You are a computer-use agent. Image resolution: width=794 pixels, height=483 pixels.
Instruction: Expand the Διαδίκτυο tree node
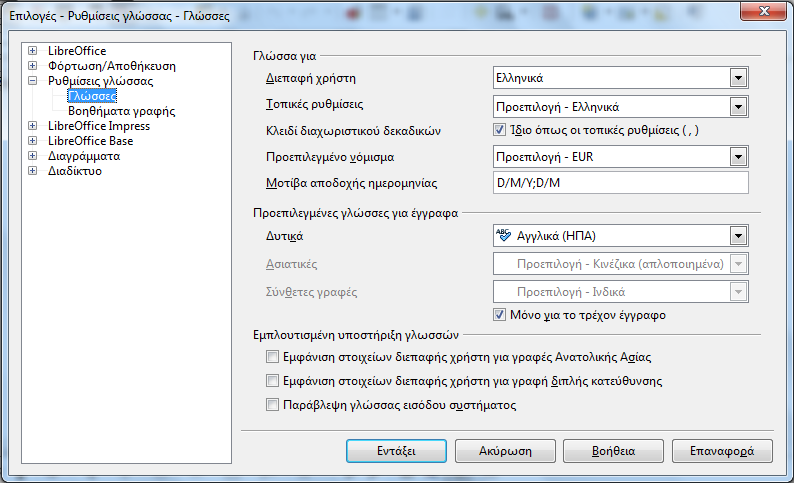32,171
